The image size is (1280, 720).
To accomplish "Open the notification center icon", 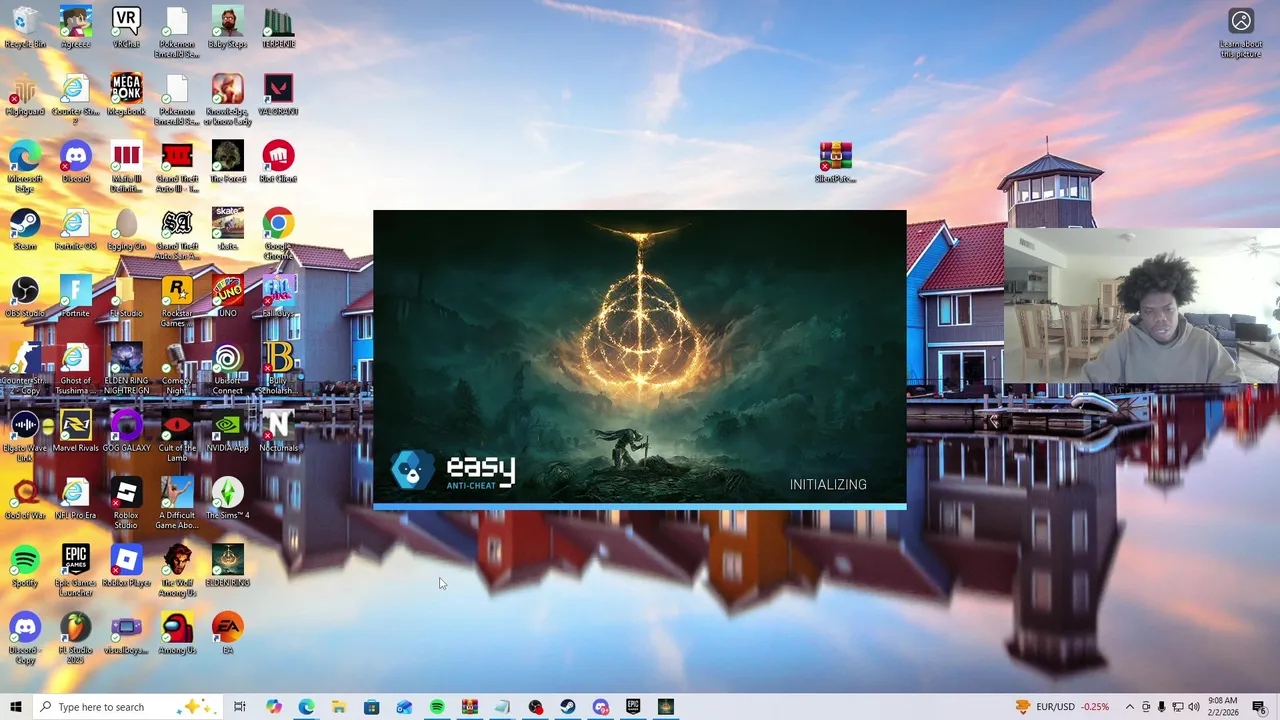I will (1260, 707).
